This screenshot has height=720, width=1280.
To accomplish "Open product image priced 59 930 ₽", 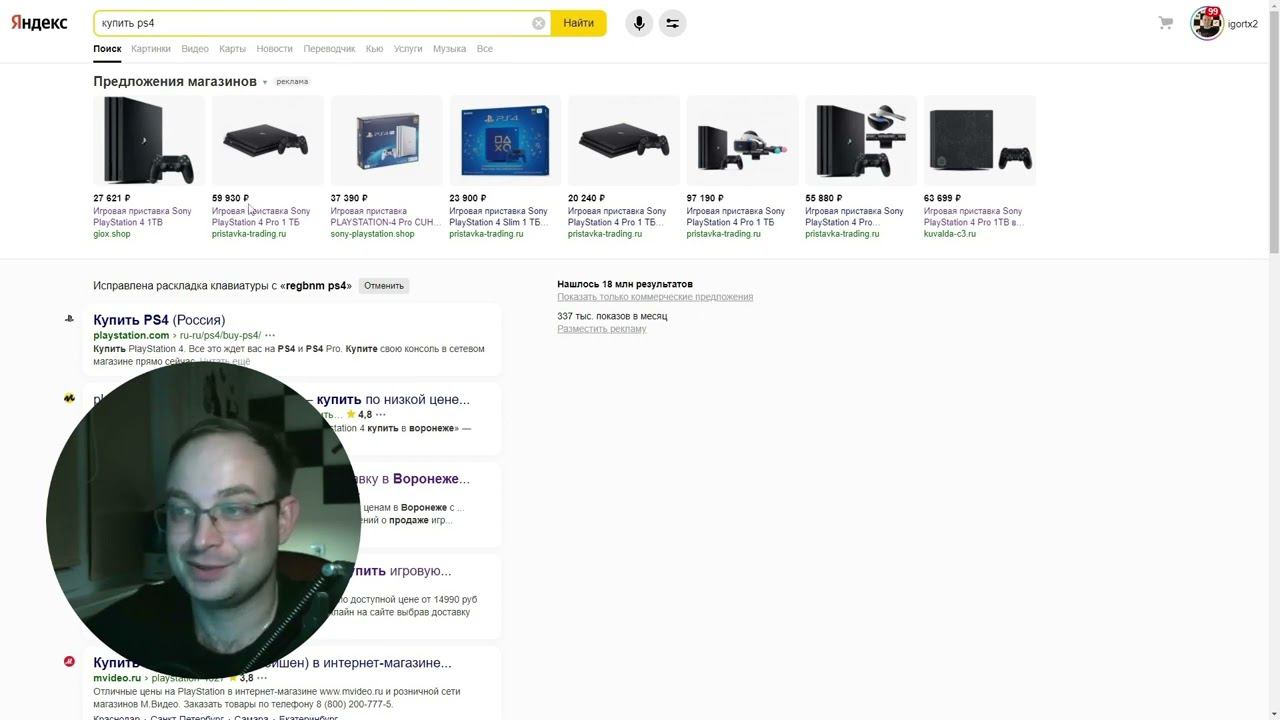I will [268, 140].
